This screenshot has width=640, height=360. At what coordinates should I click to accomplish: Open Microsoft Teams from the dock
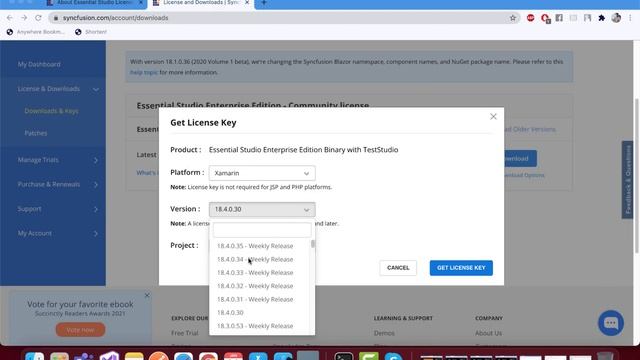click(84, 357)
